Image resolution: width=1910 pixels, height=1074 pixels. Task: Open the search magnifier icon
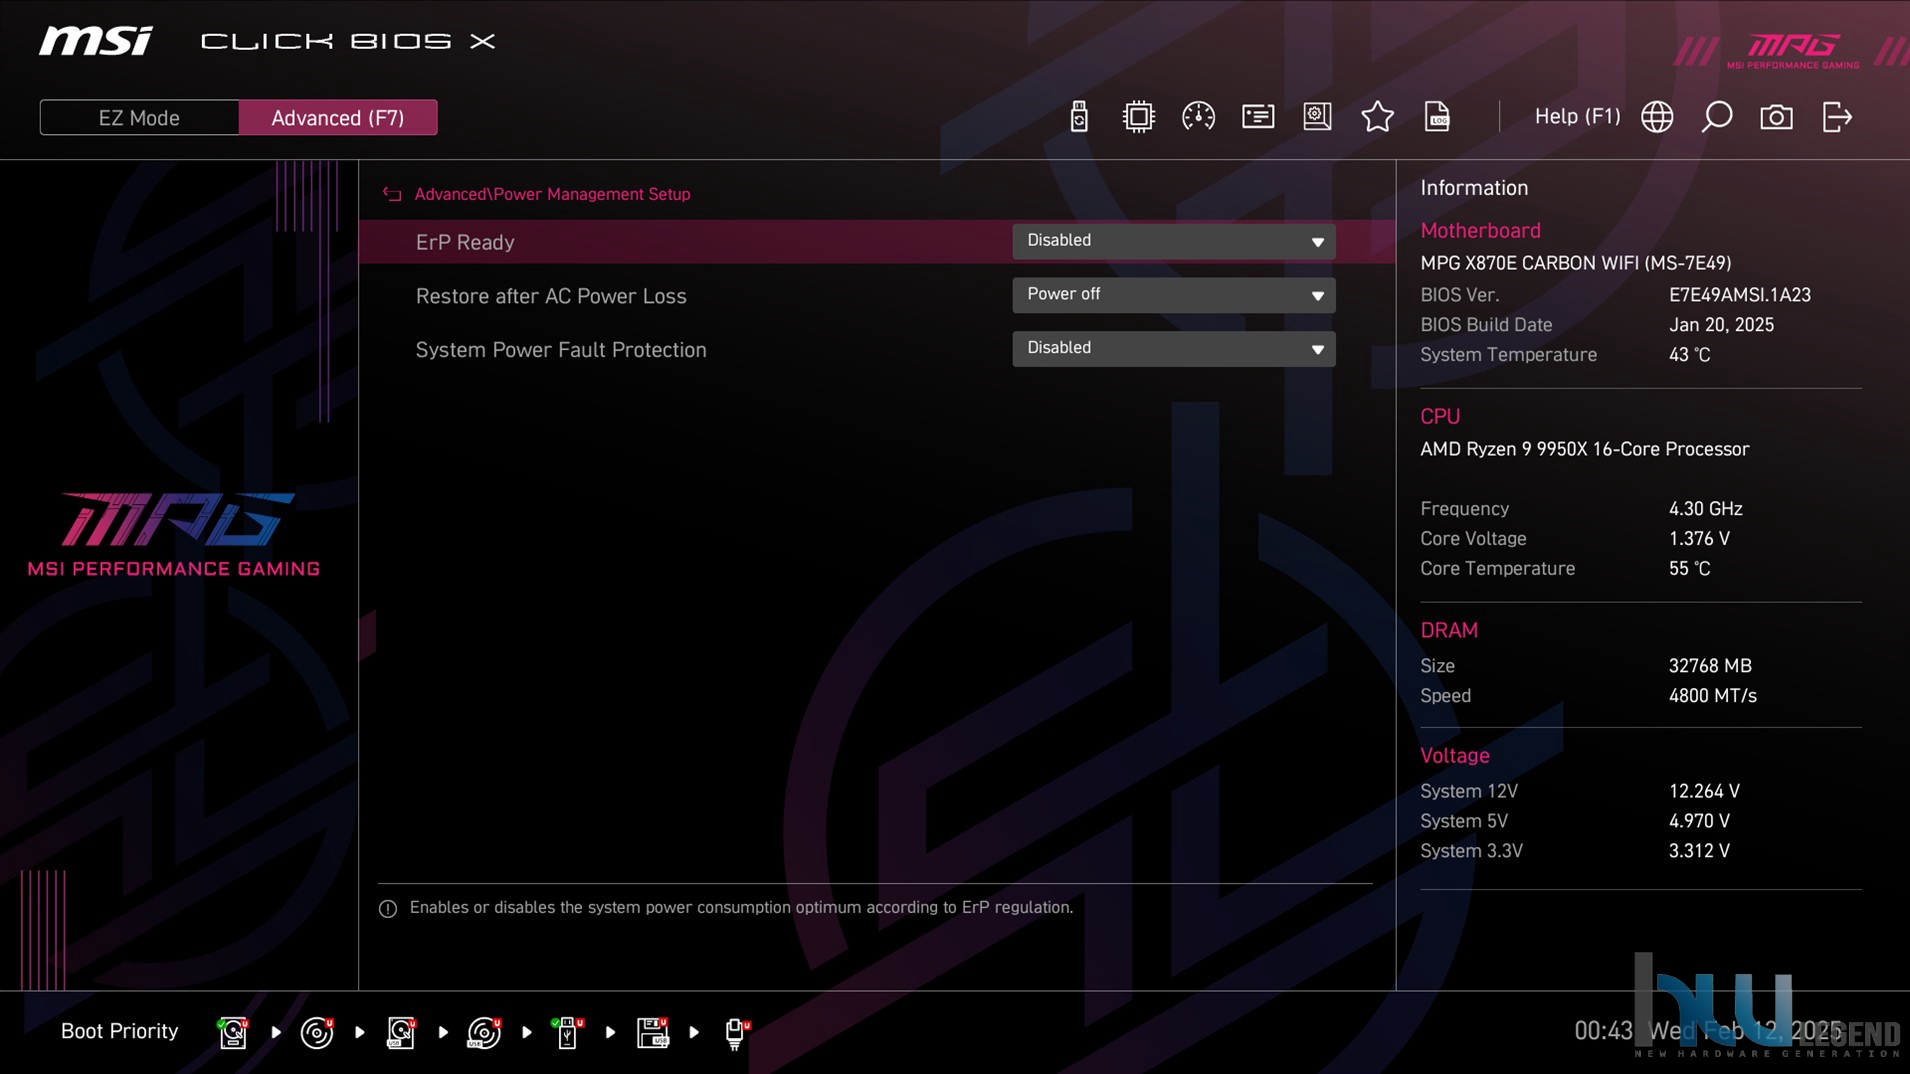point(1717,117)
